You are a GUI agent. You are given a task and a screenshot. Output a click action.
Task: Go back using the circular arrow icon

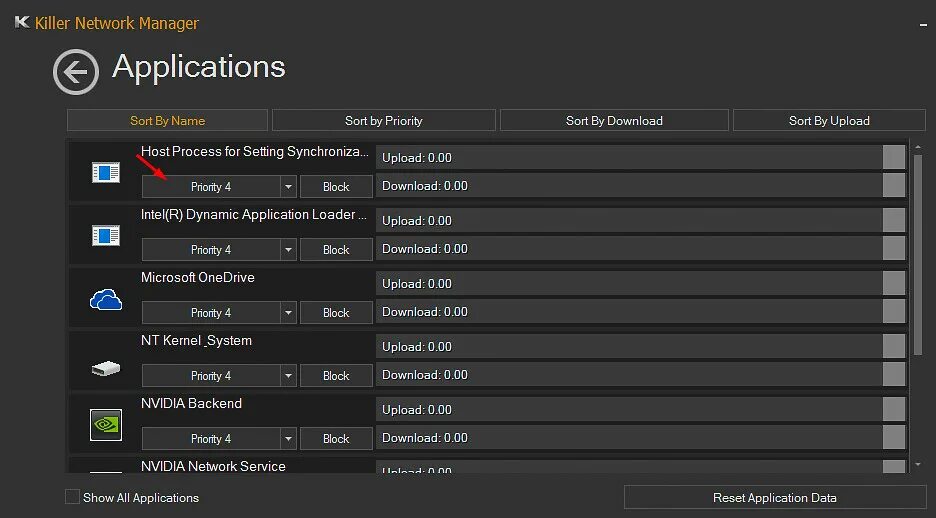[x=76, y=72]
